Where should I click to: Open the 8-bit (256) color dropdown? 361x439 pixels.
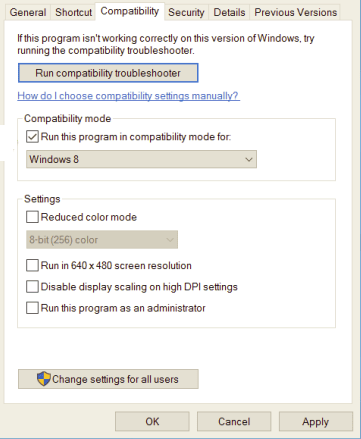coord(102,240)
